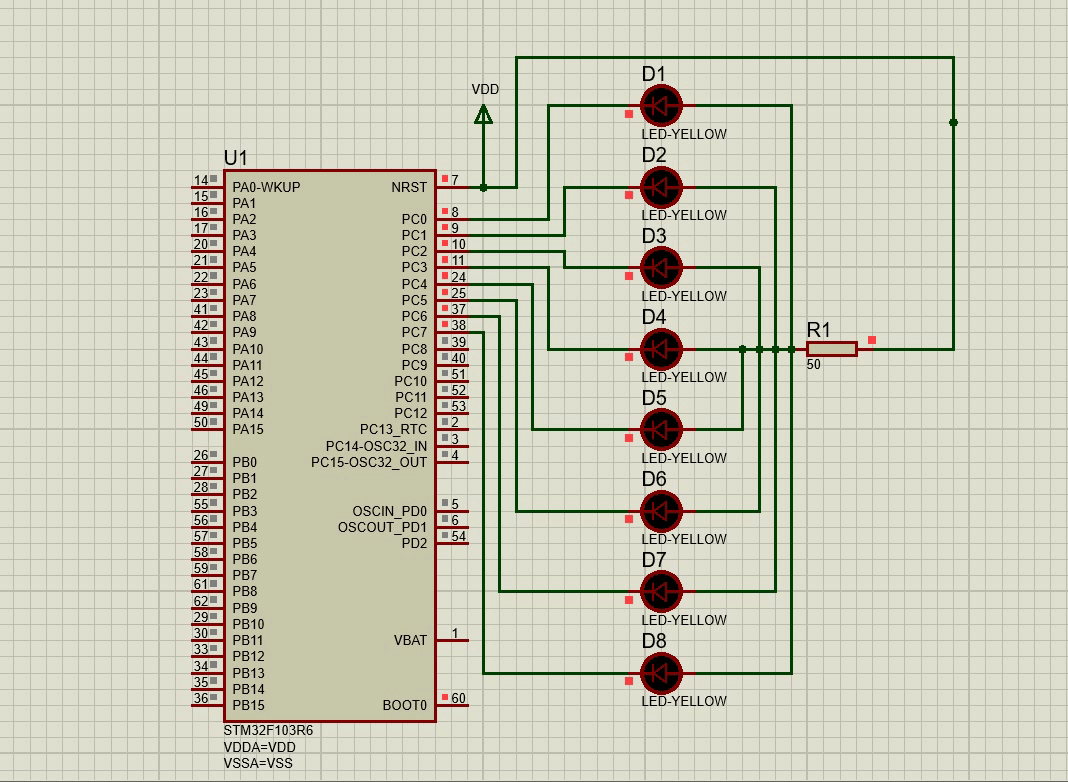Click the VBAT pin label
This screenshot has width=1068, height=782.
[410, 640]
